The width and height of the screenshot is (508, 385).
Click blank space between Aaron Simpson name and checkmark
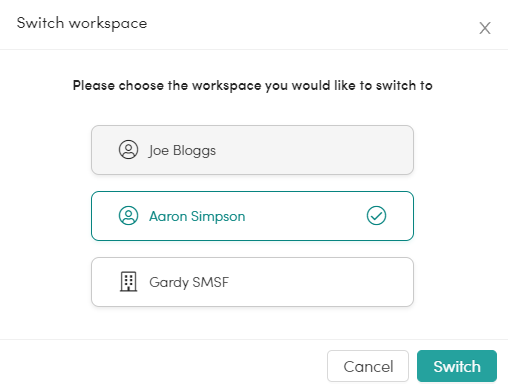pos(305,216)
